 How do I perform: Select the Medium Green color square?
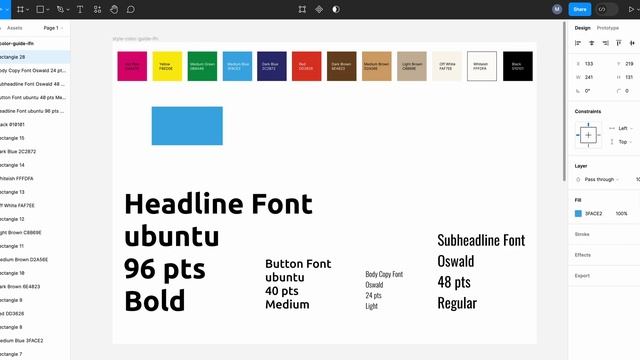click(x=202, y=66)
